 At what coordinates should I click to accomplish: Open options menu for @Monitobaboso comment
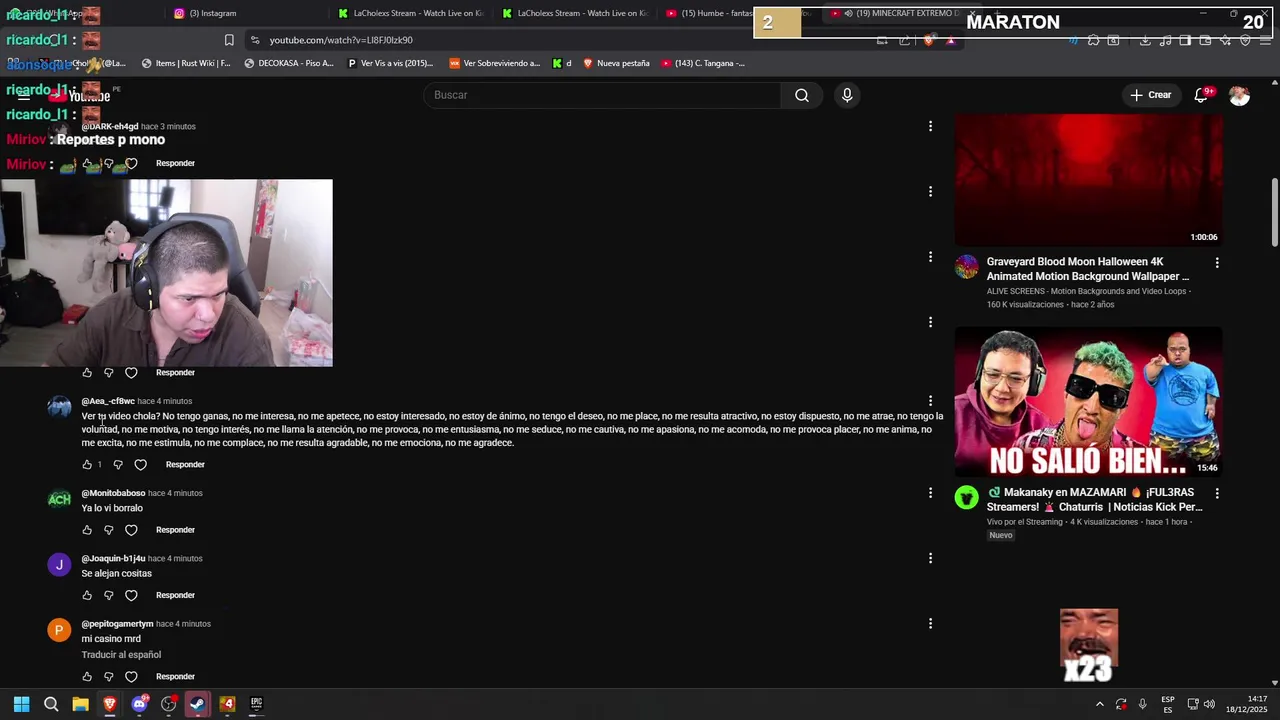pyautogui.click(x=930, y=493)
